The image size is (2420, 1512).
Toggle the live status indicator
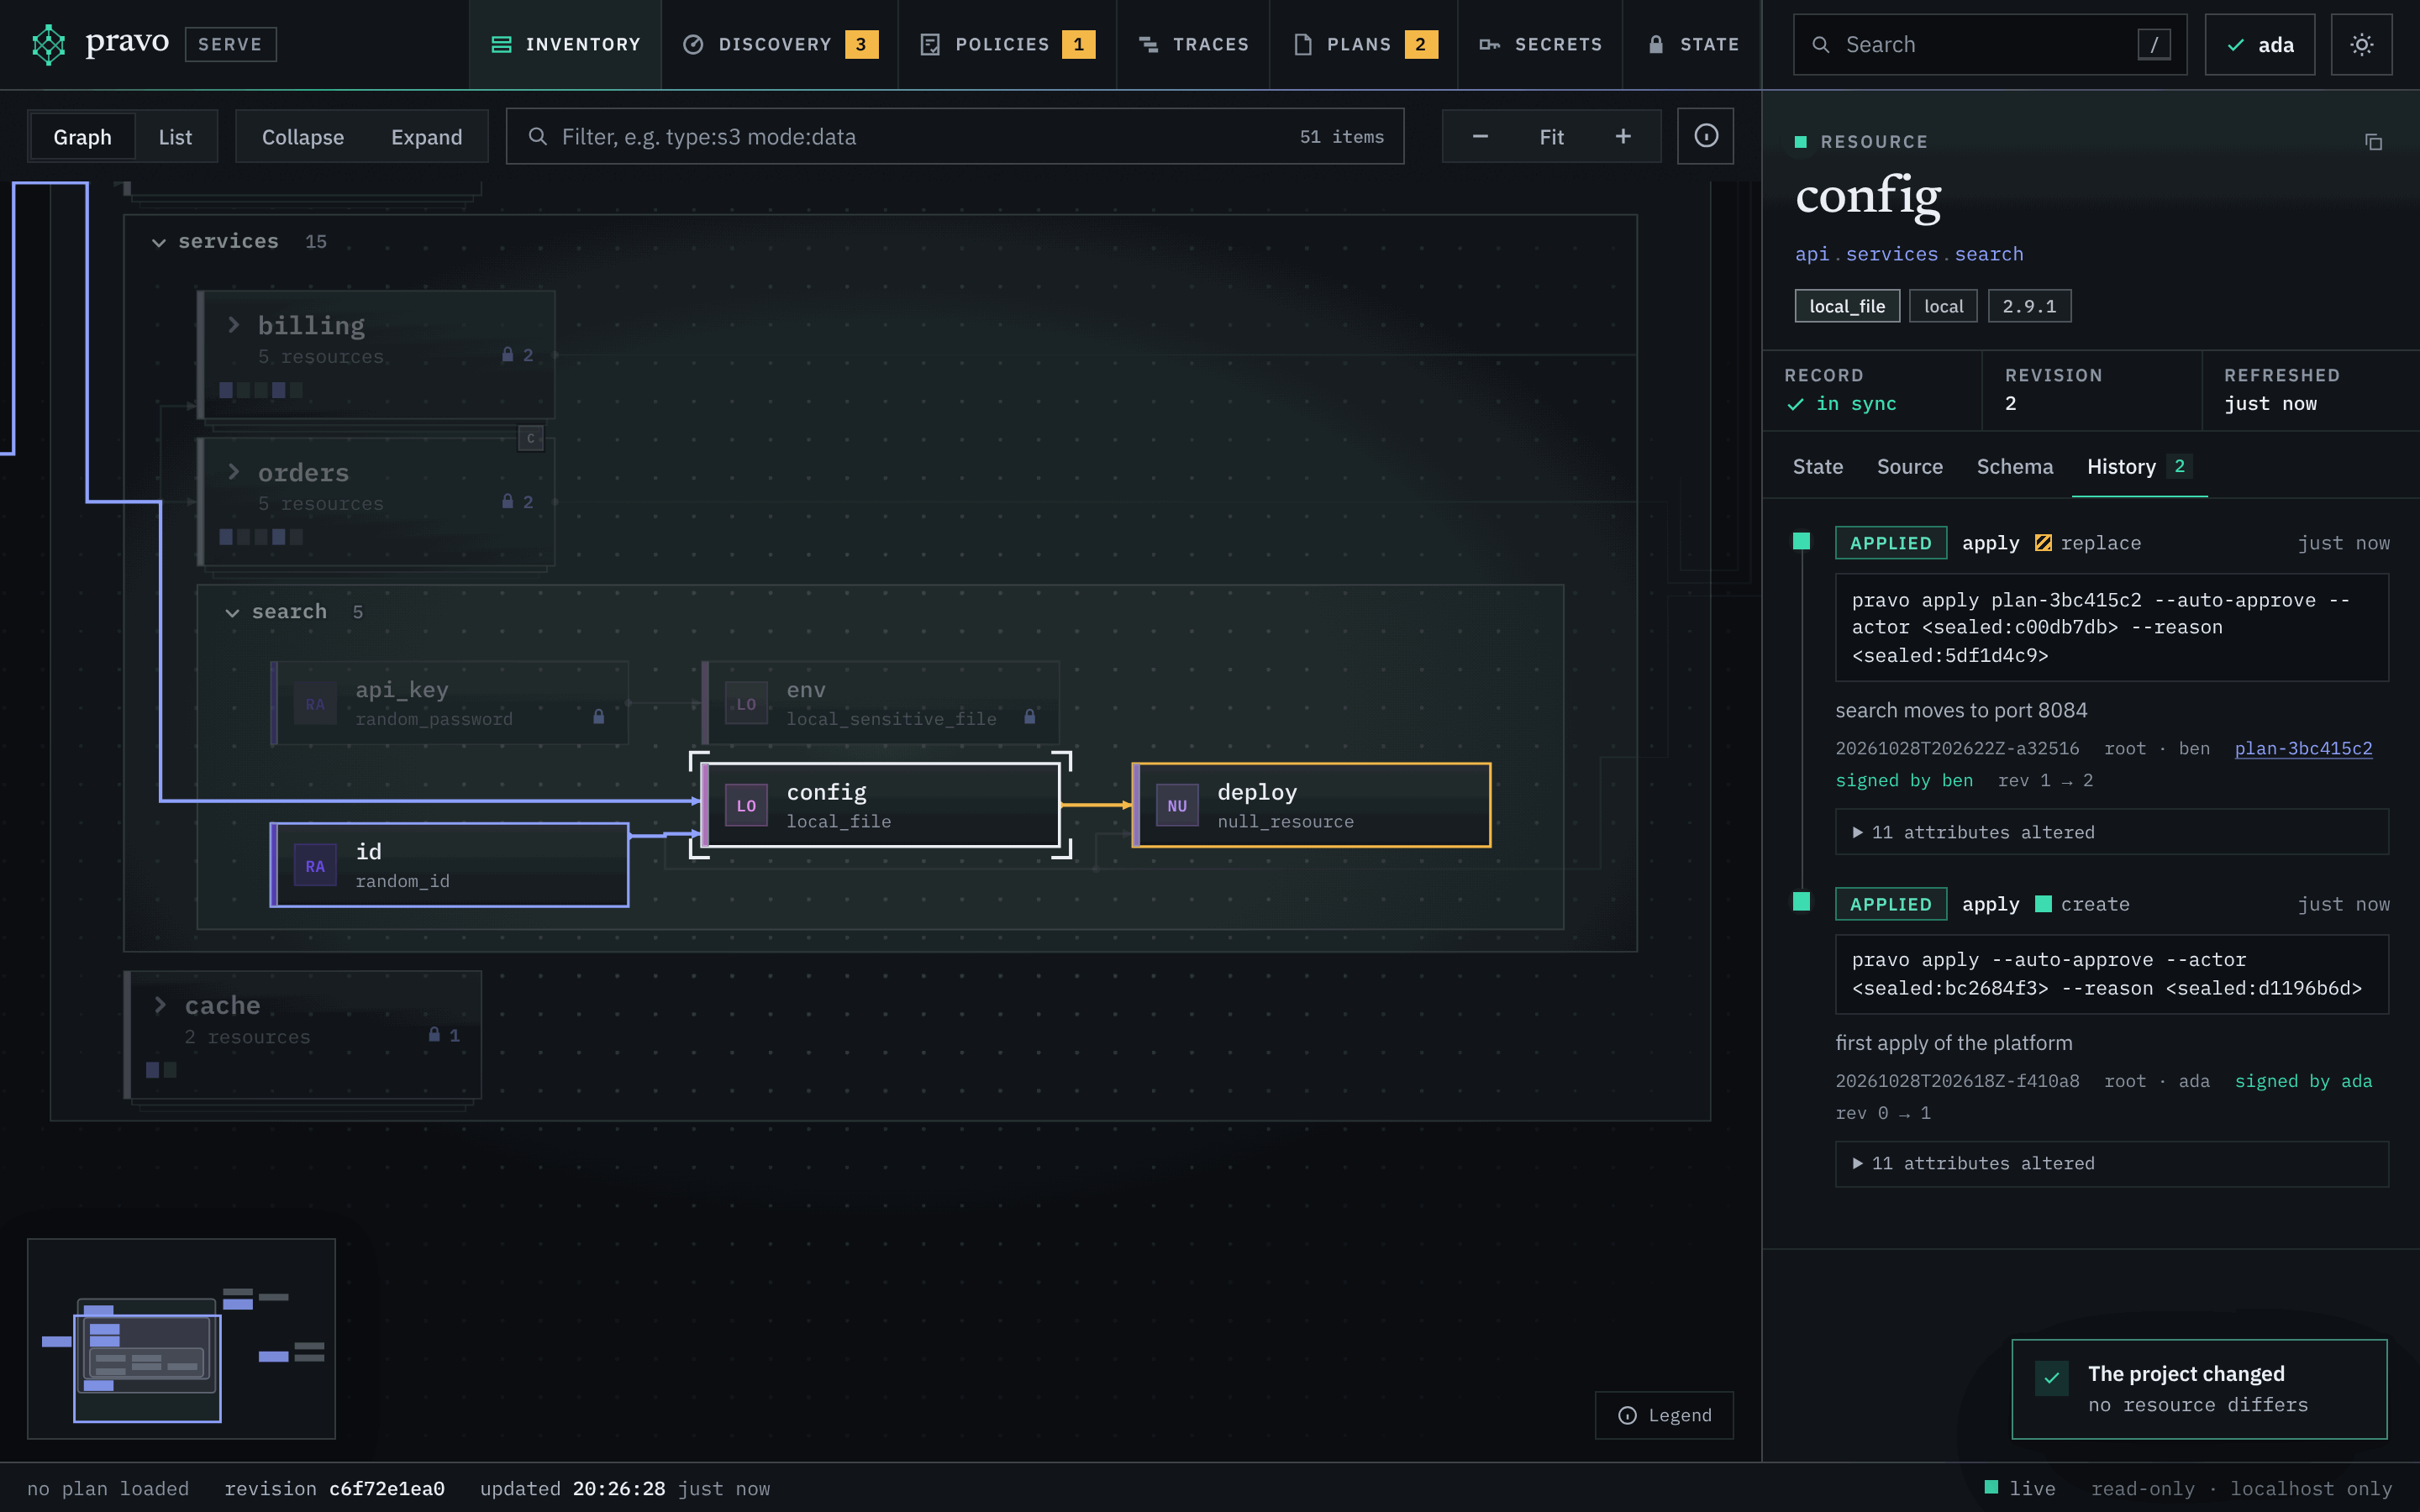point(2020,1488)
